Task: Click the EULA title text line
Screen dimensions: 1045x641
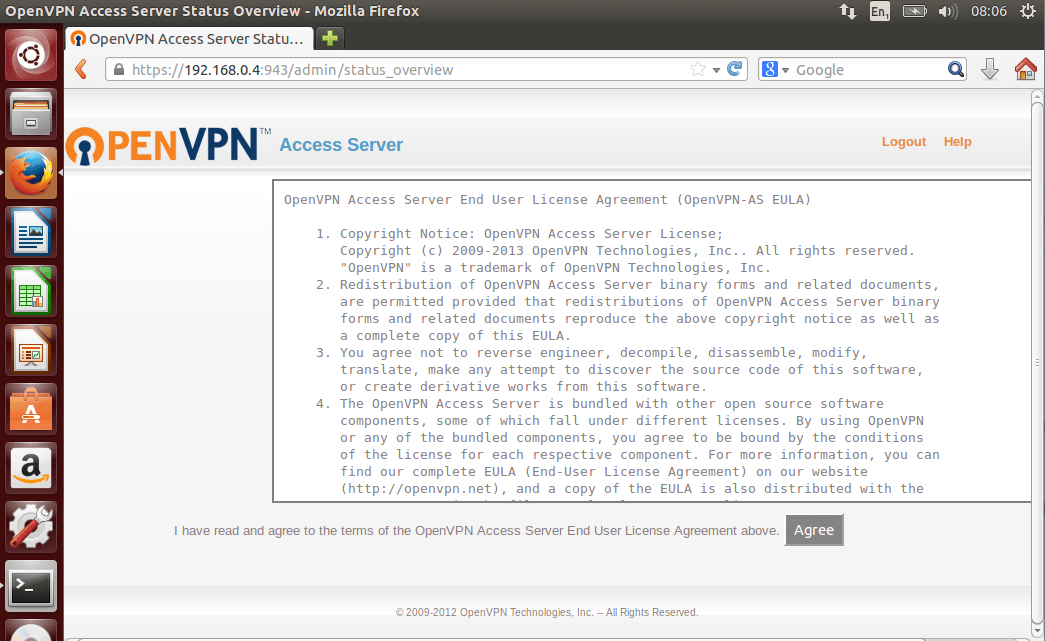Action: coord(547,199)
